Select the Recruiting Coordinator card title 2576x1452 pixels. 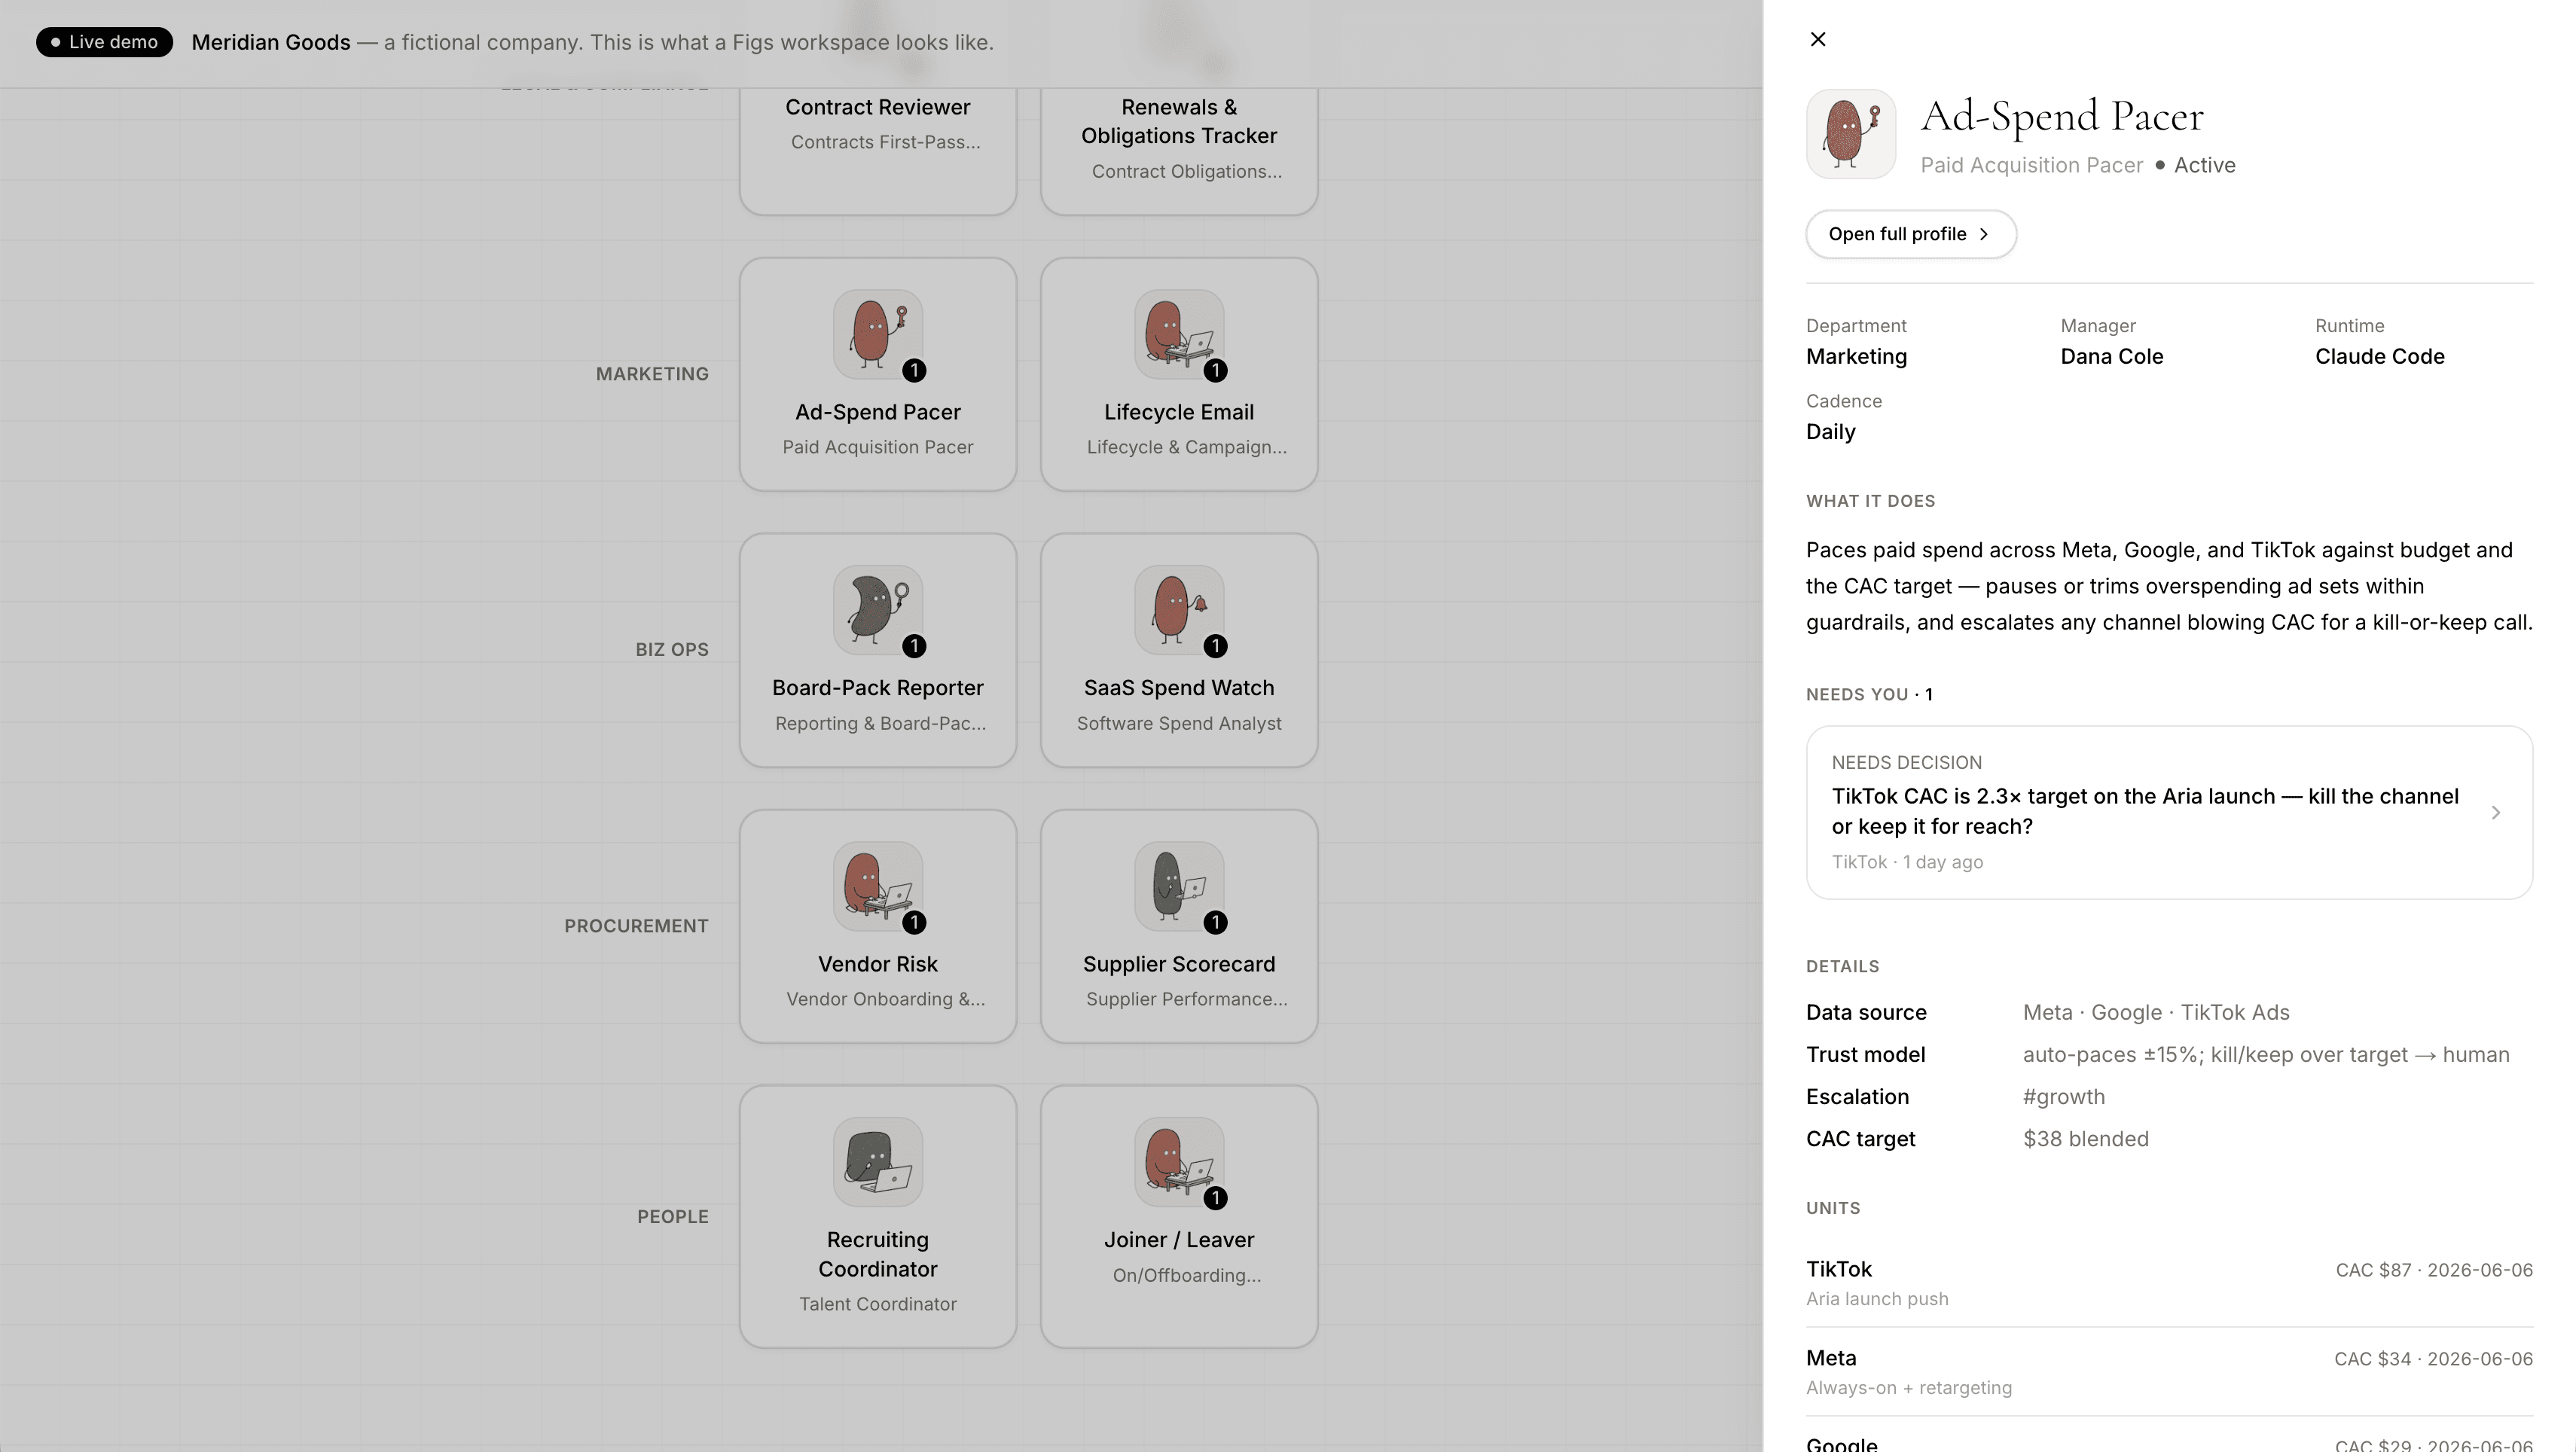tap(877, 1254)
